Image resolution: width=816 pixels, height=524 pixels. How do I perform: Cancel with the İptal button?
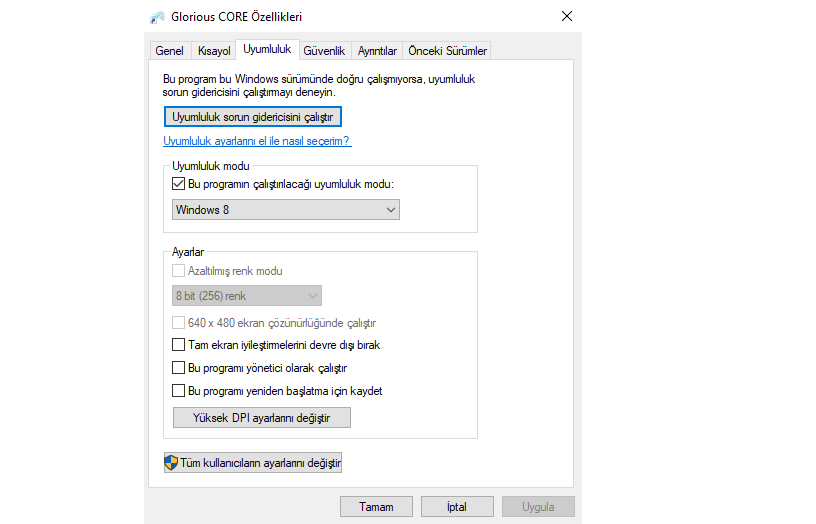tap(457, 507)
